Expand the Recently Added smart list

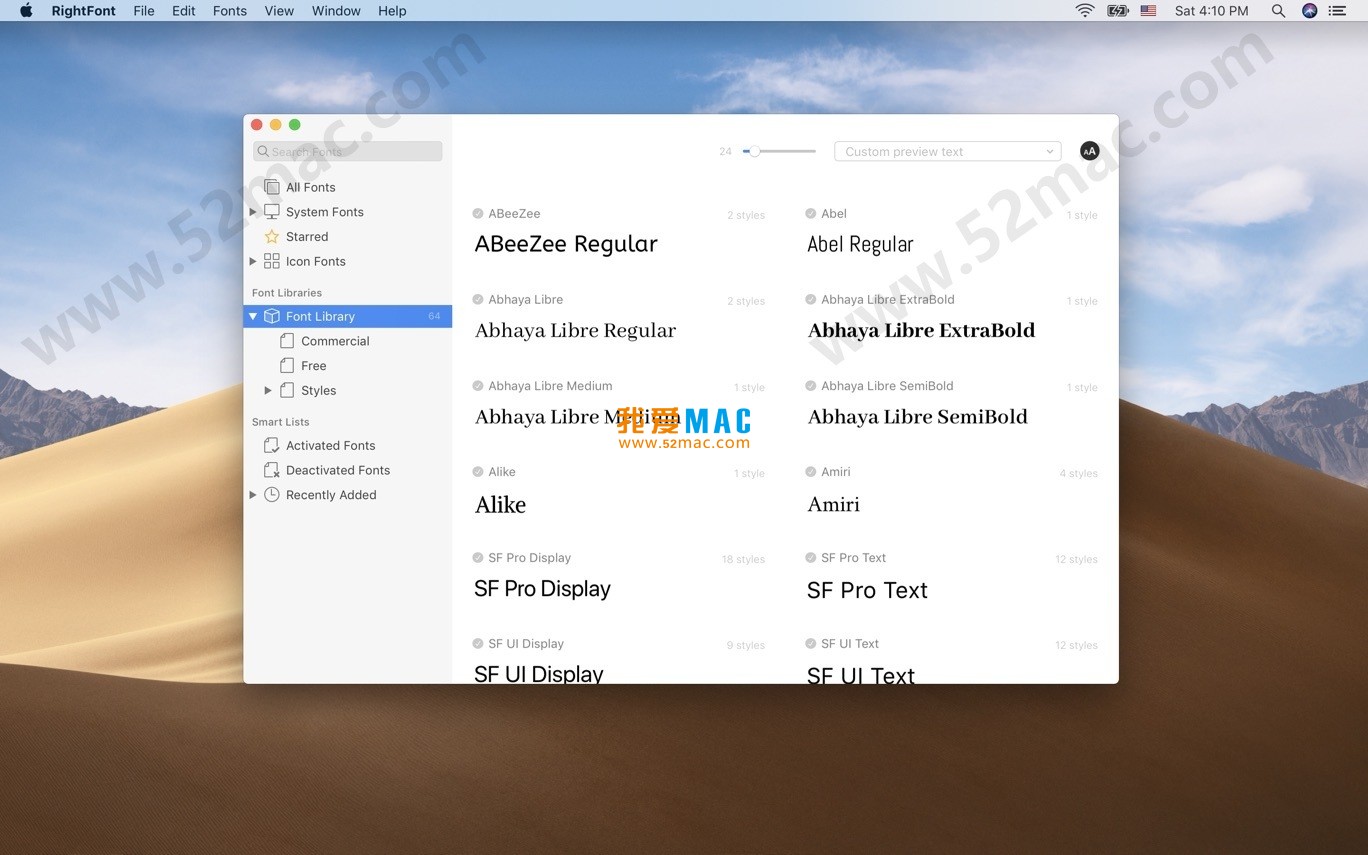[x=253, y=495]
